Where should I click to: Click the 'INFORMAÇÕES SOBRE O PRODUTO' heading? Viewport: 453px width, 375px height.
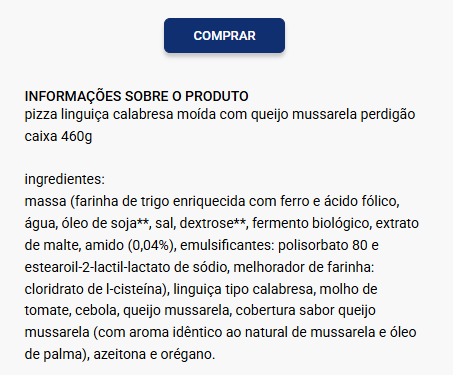click(136, 96)
